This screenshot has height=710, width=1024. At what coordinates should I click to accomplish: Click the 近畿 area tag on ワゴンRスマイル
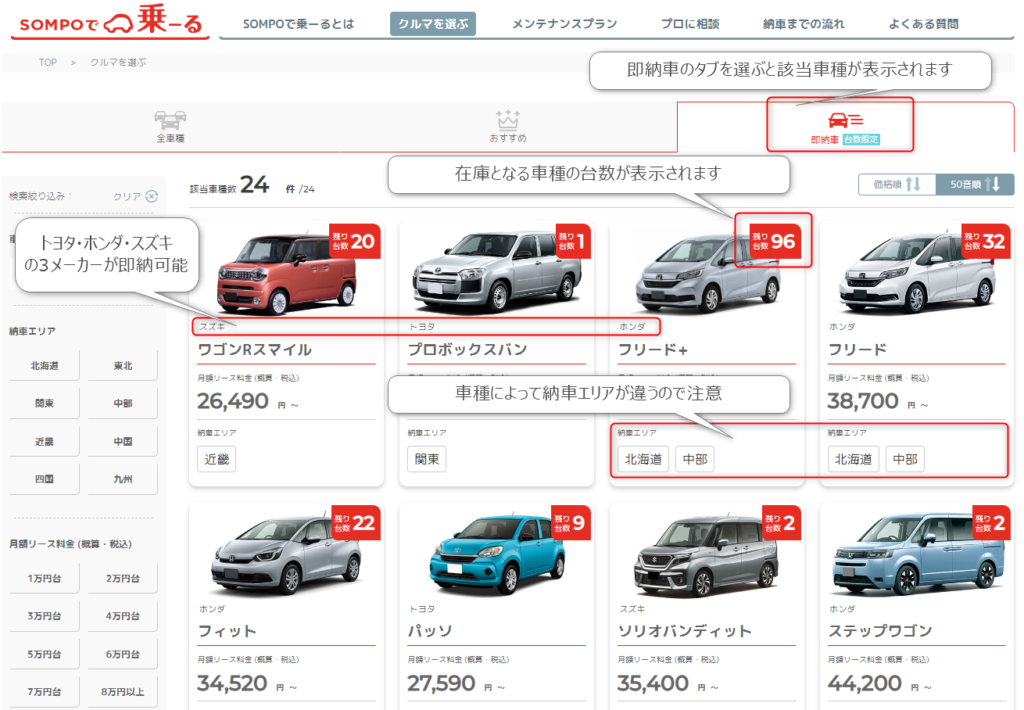(217, 459)
